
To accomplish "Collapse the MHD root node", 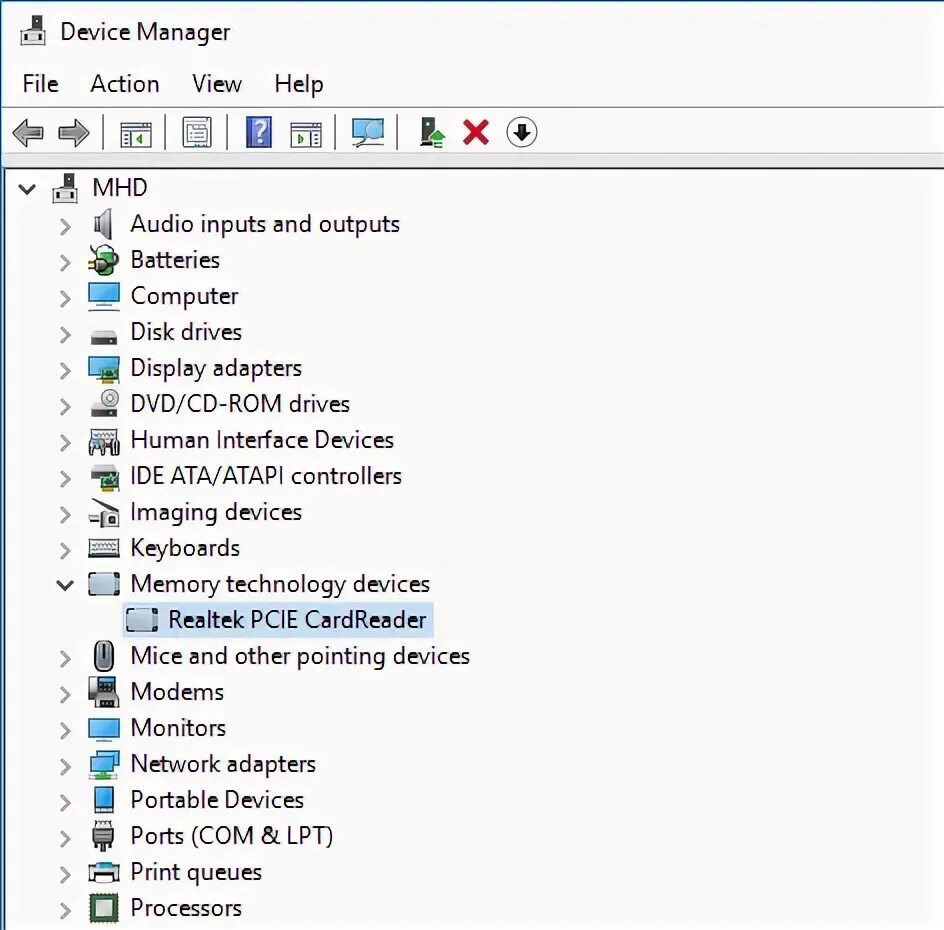I will (x=27, y=189).
